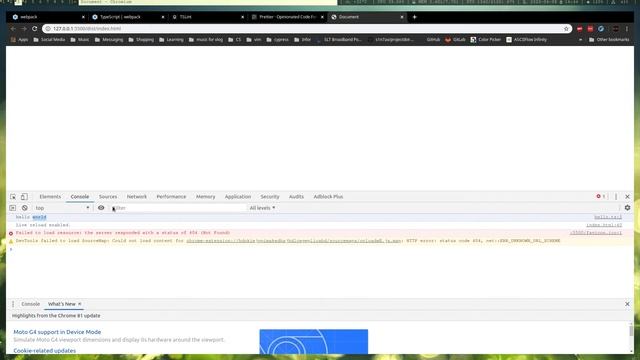Expand the Social Media bookmarks folder
640x360 pixels.
(x=49, y=40)
